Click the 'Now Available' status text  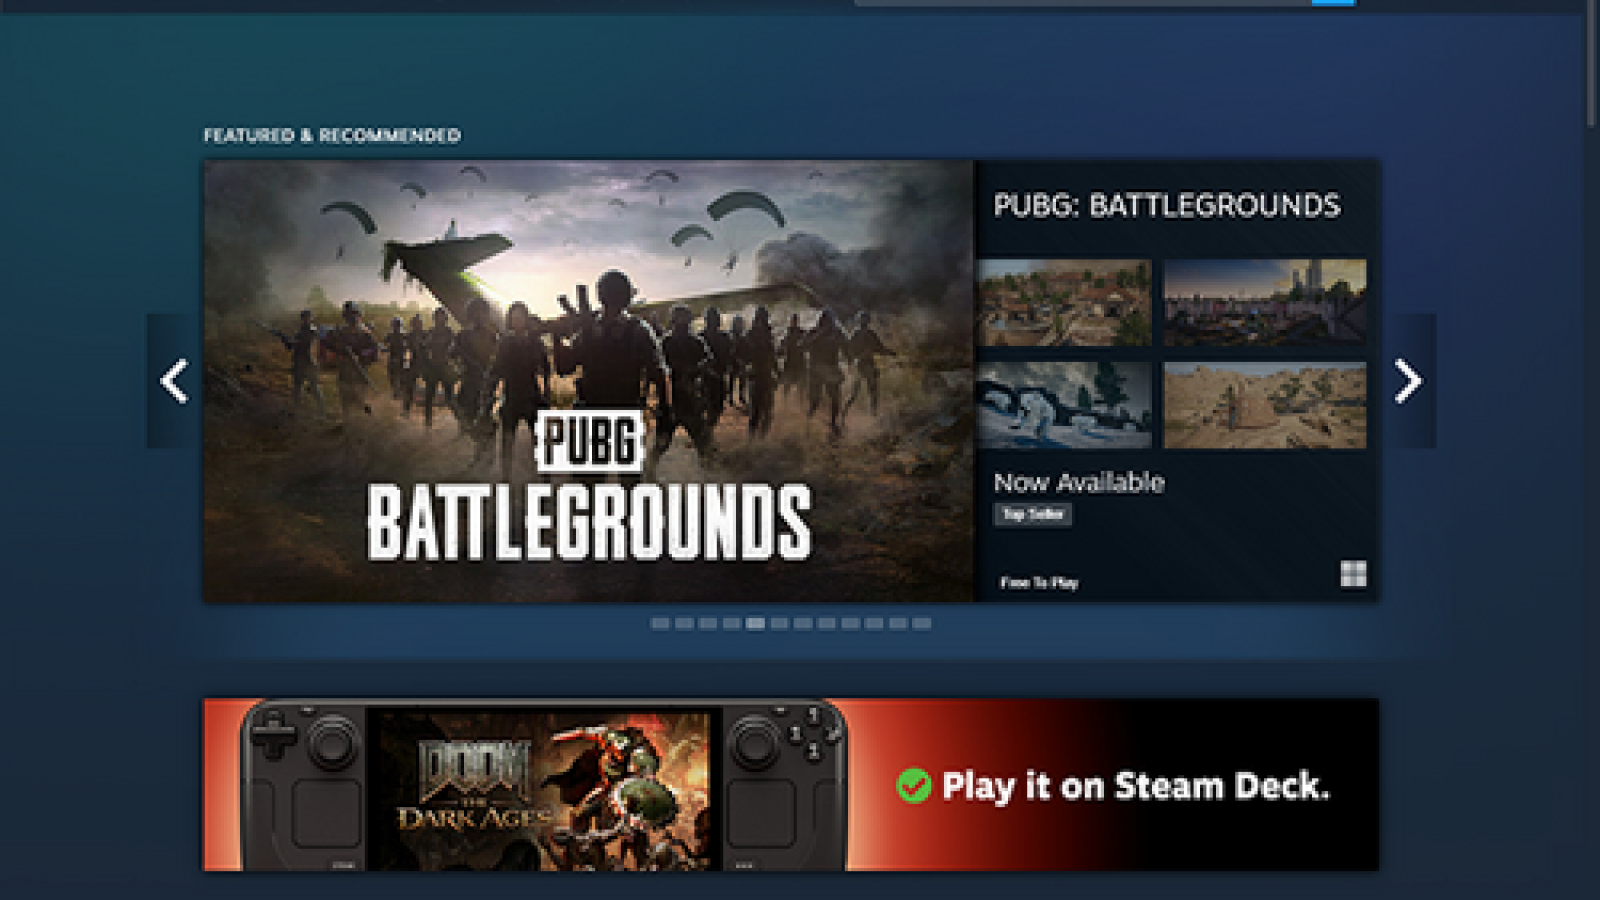point(1079,483)
